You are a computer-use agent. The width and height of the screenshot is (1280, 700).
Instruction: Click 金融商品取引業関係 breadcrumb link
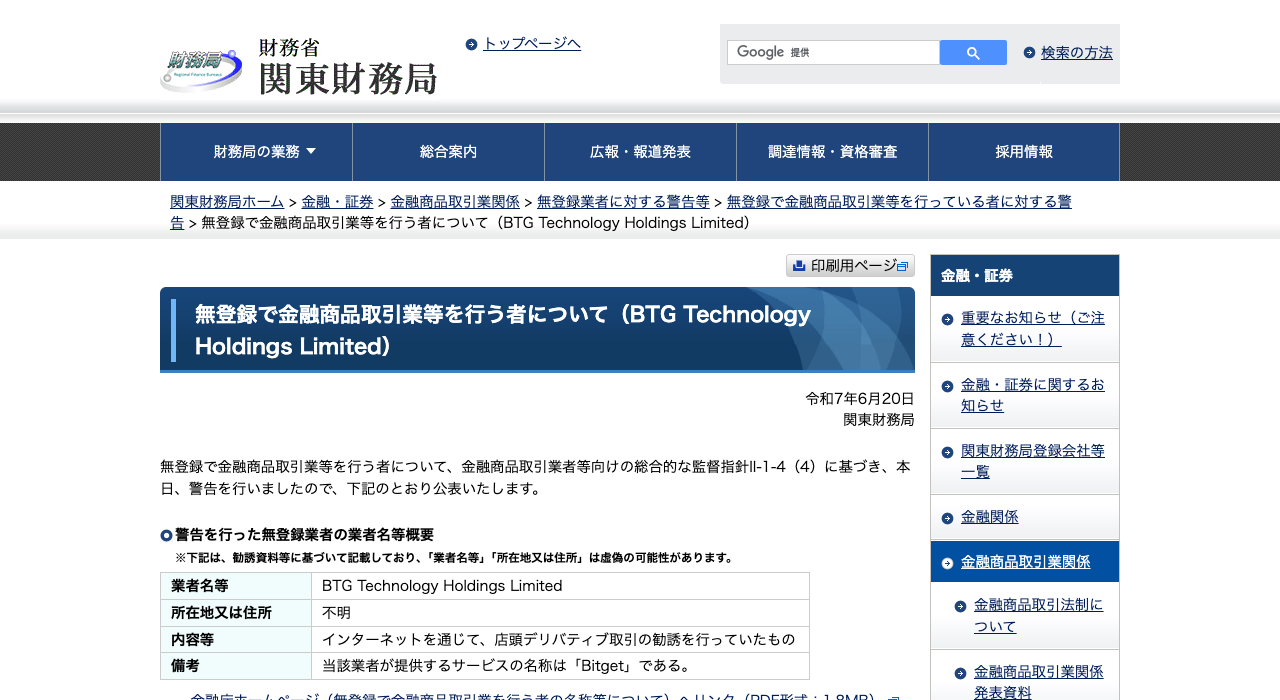pyautogui.click(x=455, y=202)
